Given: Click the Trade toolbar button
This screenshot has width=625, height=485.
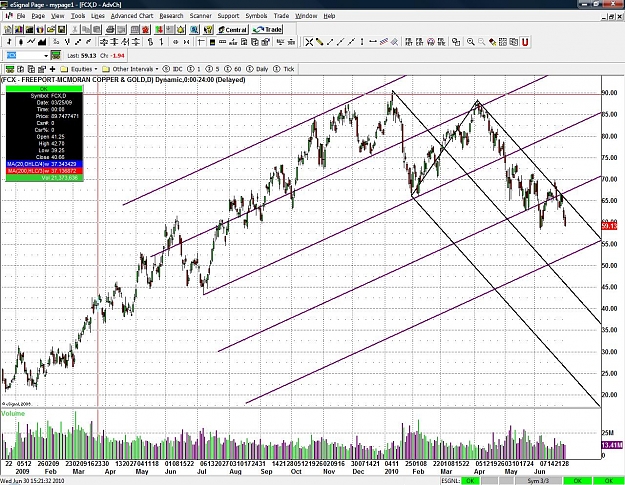Looking at the screenshot, I should coord(267,29).
